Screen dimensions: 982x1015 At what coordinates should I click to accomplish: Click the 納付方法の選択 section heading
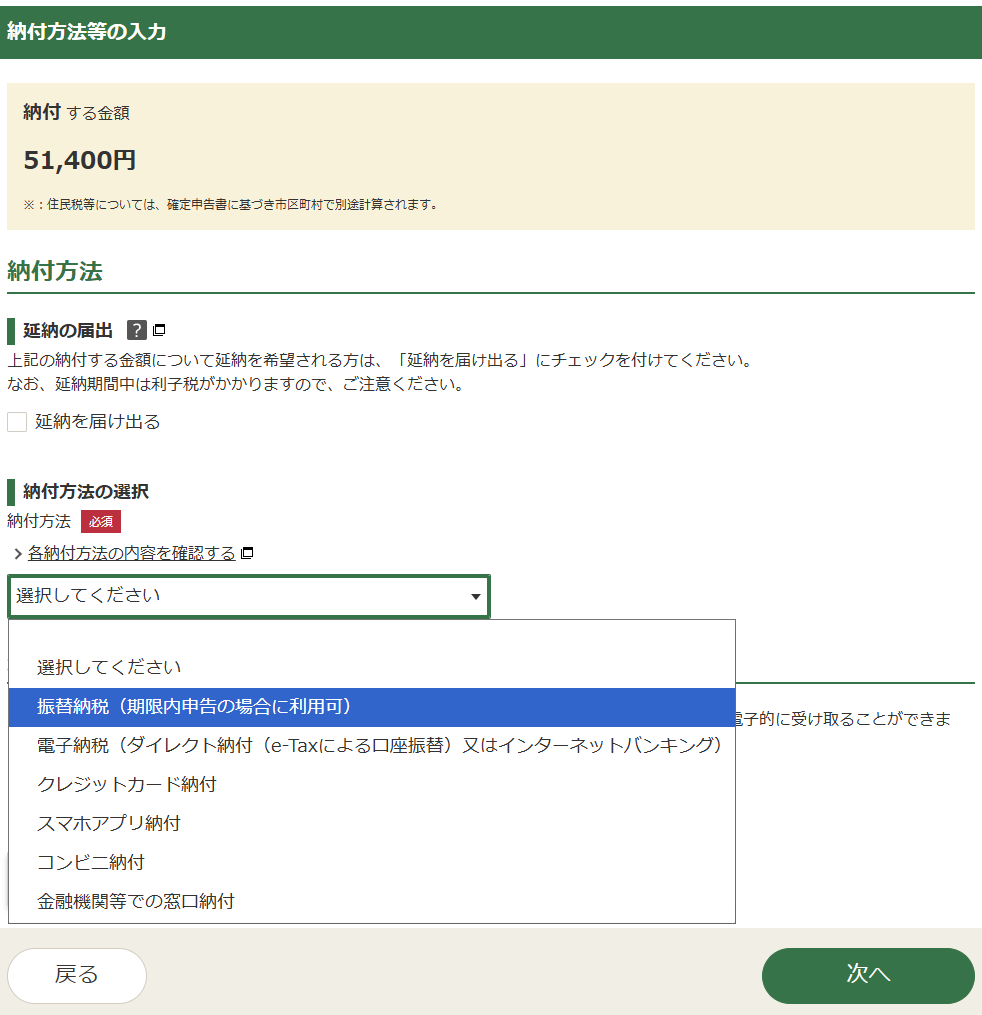tap(86, 492)
